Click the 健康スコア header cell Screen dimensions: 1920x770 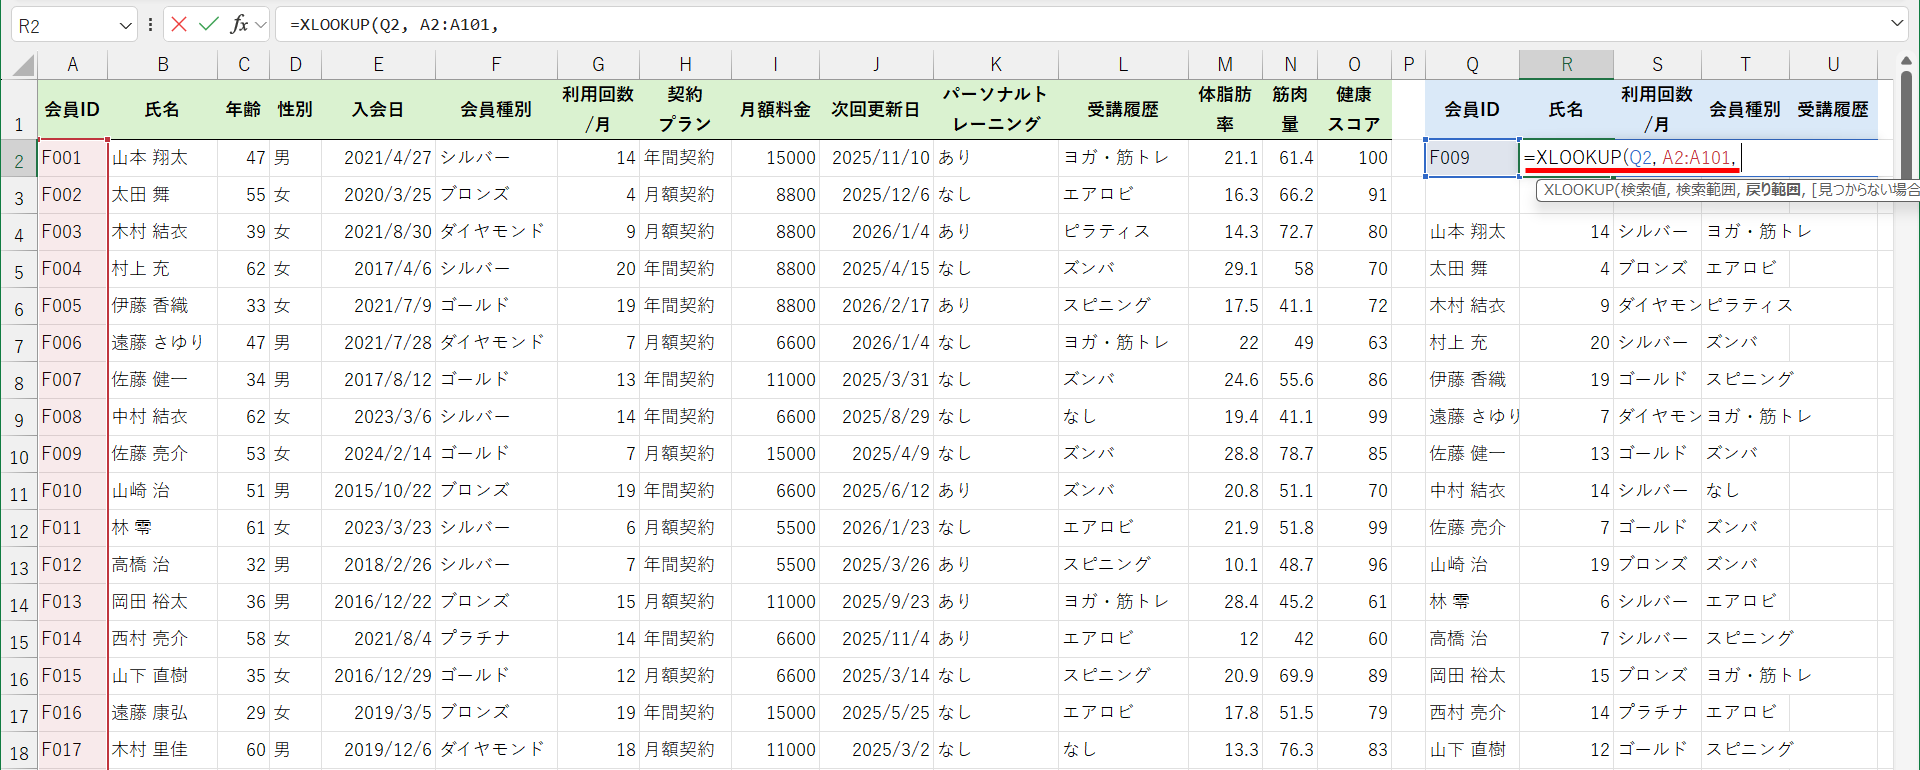pyautogui.click(x=1354, y=109)
